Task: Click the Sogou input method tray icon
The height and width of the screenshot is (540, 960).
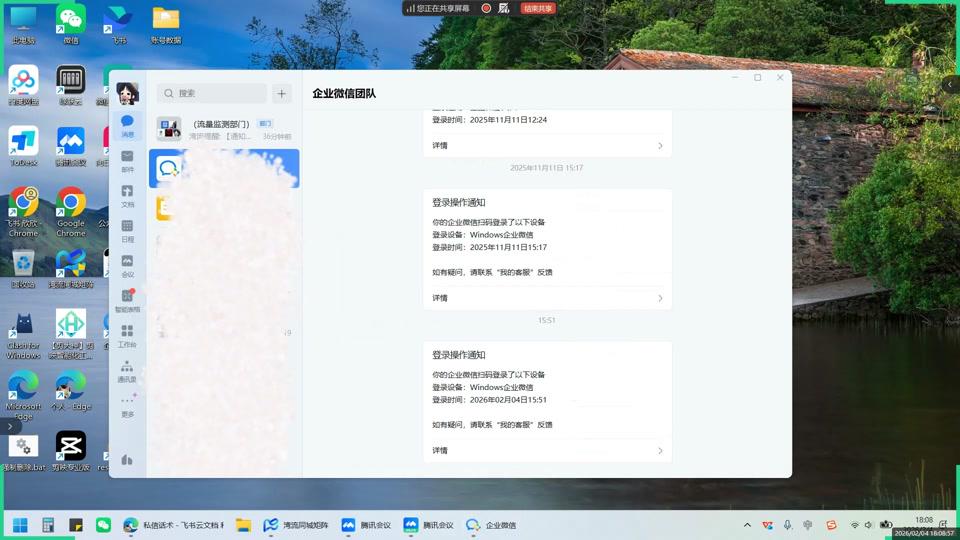Action: pos(831,525)
